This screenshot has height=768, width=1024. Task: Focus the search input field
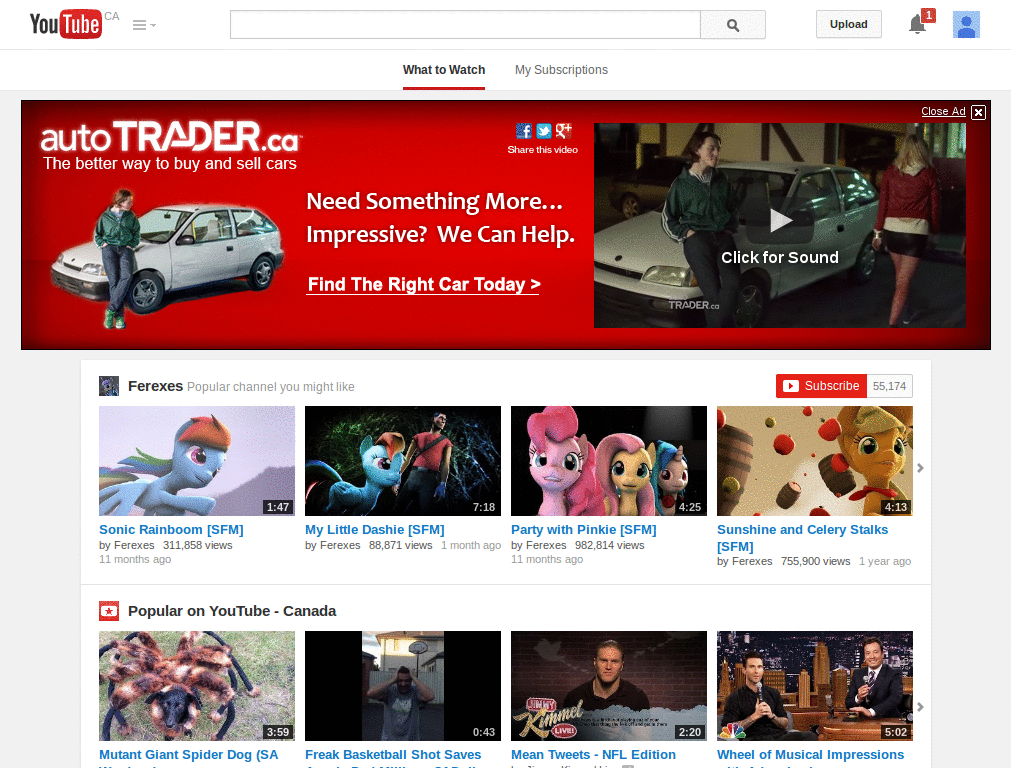tap(465, 25)
